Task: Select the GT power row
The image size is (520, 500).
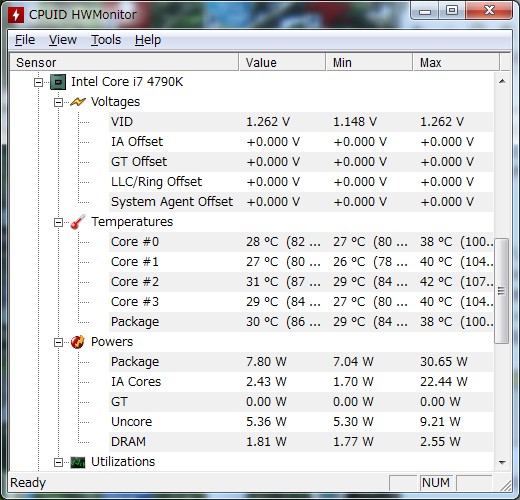Action: tap(301, 402)
